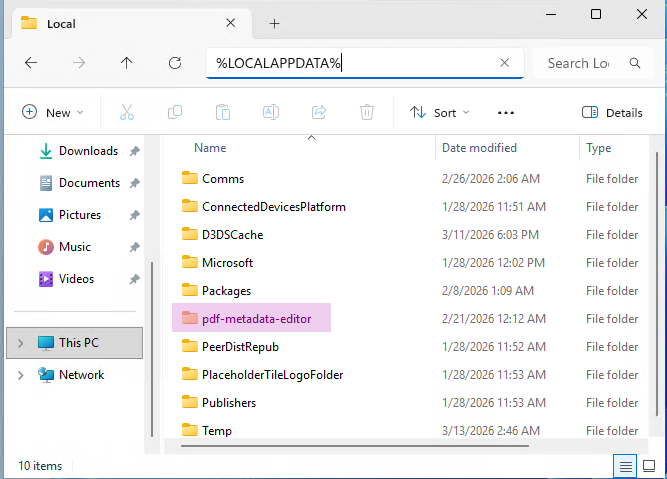The height and width of the screenshot is (479, 667).
Task: Open the New item dropdown
Action: [x=53, y=113]
